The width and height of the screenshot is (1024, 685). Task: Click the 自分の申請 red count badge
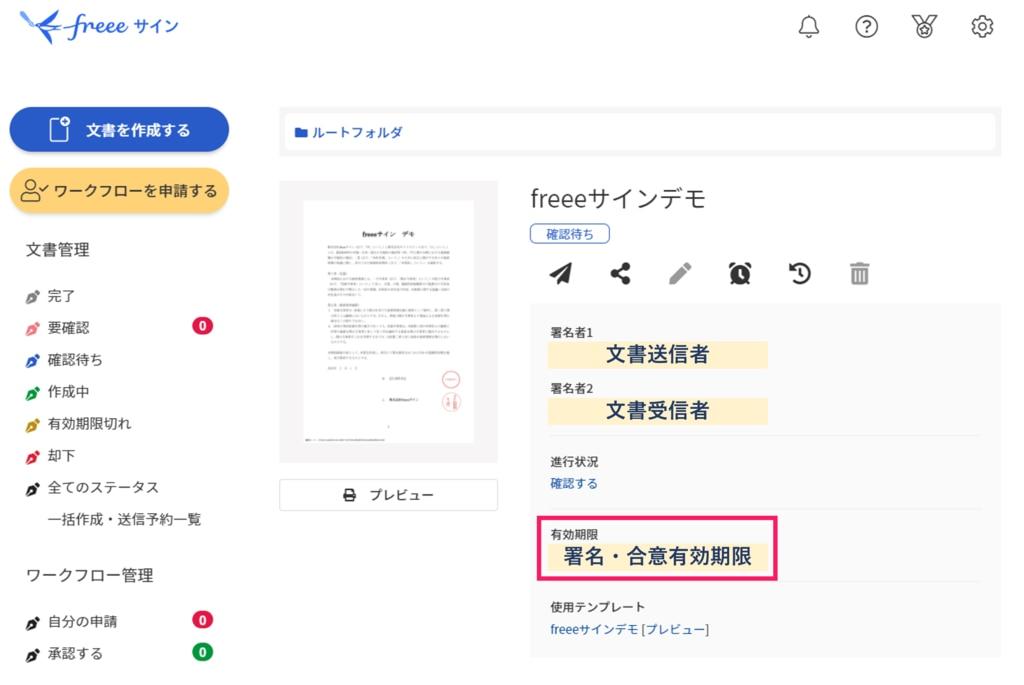pyautogui.click(x=202, y=620)
